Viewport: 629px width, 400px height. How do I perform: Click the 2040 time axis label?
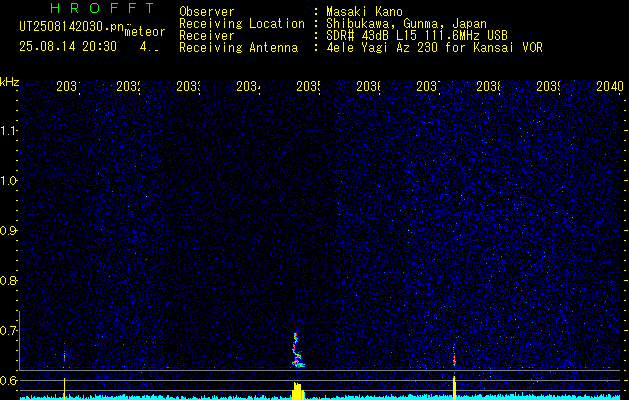[610, 86]
